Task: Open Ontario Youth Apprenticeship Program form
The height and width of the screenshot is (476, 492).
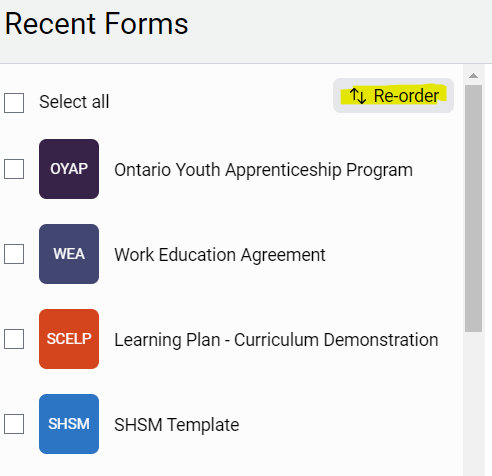Action: tap(263, 170)
